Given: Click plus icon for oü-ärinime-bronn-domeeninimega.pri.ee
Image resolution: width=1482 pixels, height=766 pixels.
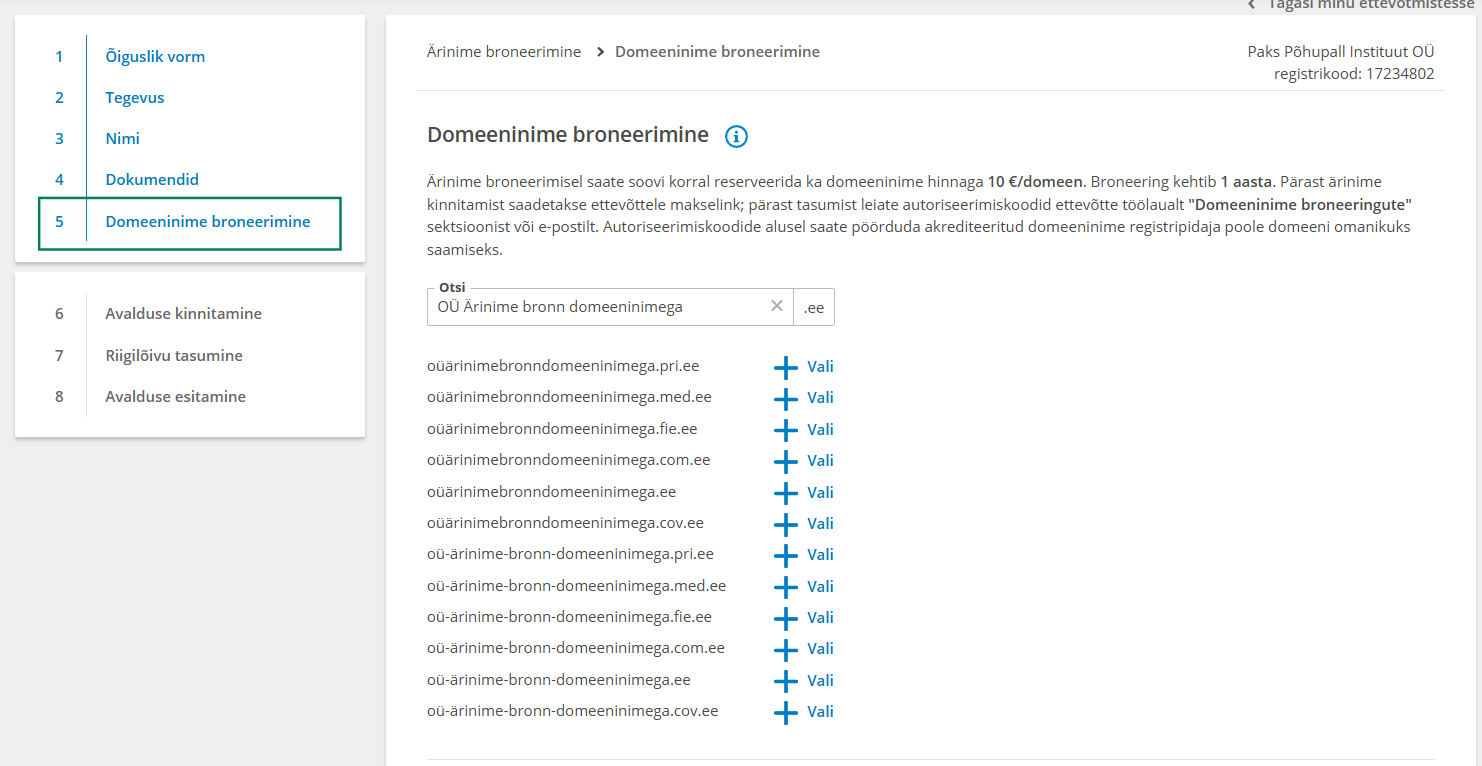Looking at the screenshot, I should click(786, 555).
